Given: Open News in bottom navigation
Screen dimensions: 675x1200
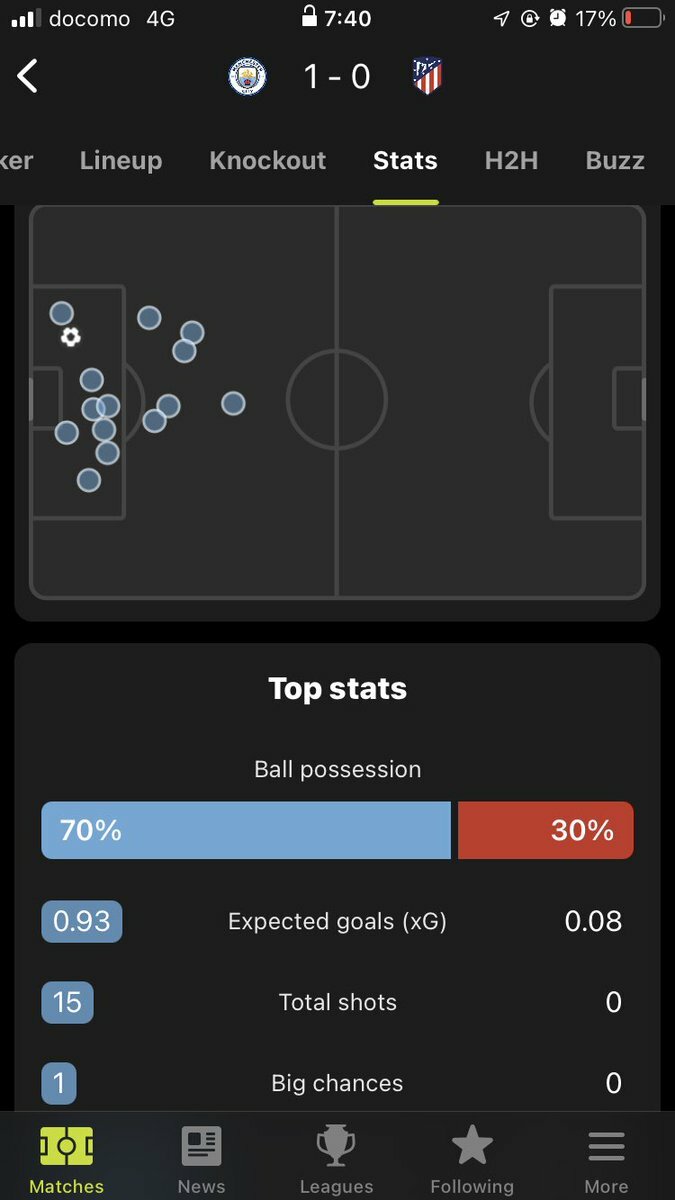Looking at the screenshot, I should [x=201, y=1160].
